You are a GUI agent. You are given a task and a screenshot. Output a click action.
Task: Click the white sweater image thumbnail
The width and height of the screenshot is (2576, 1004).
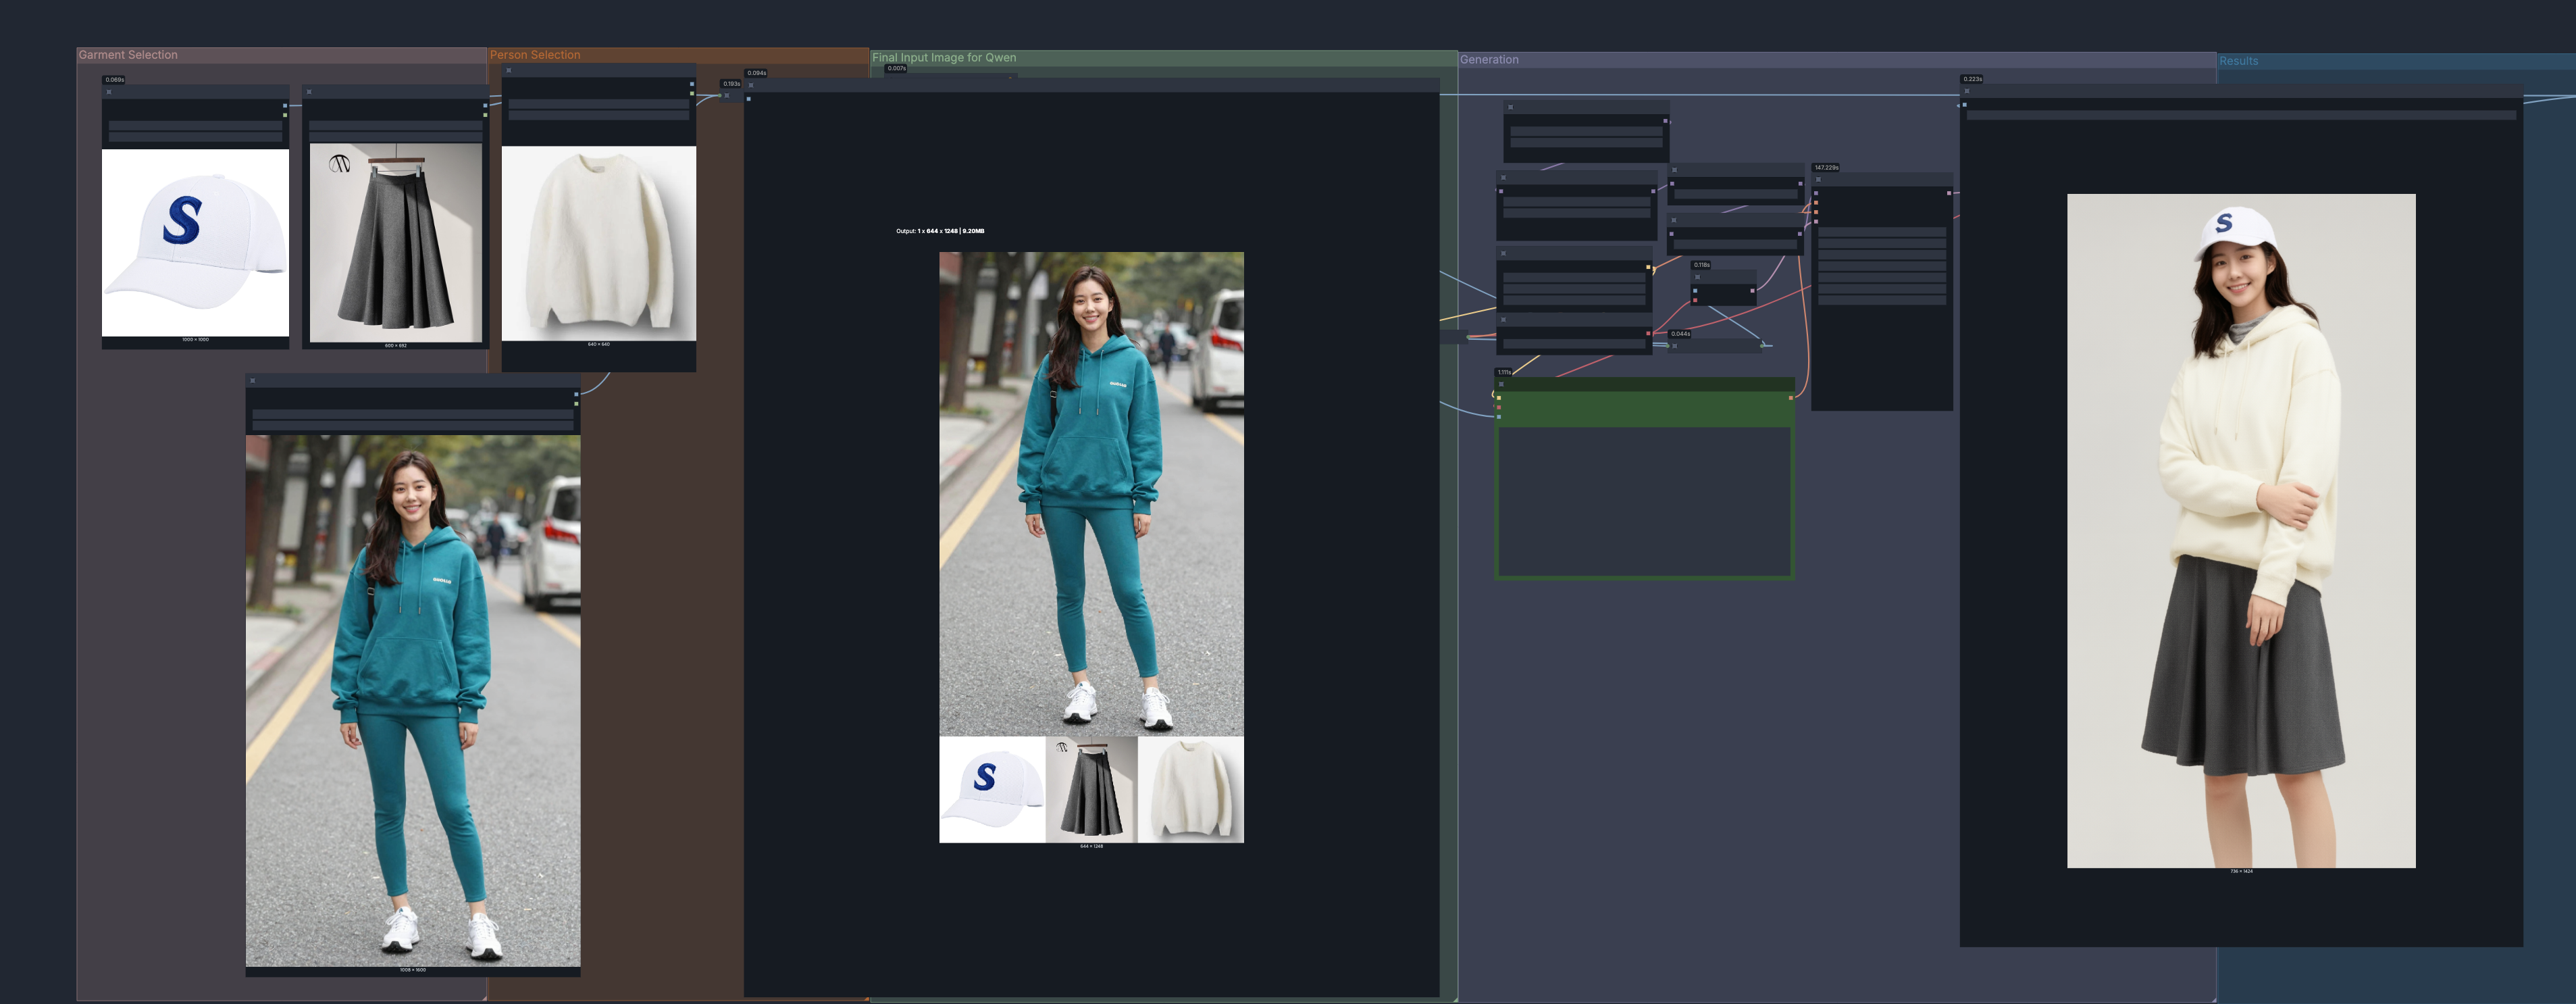(598, 243)
